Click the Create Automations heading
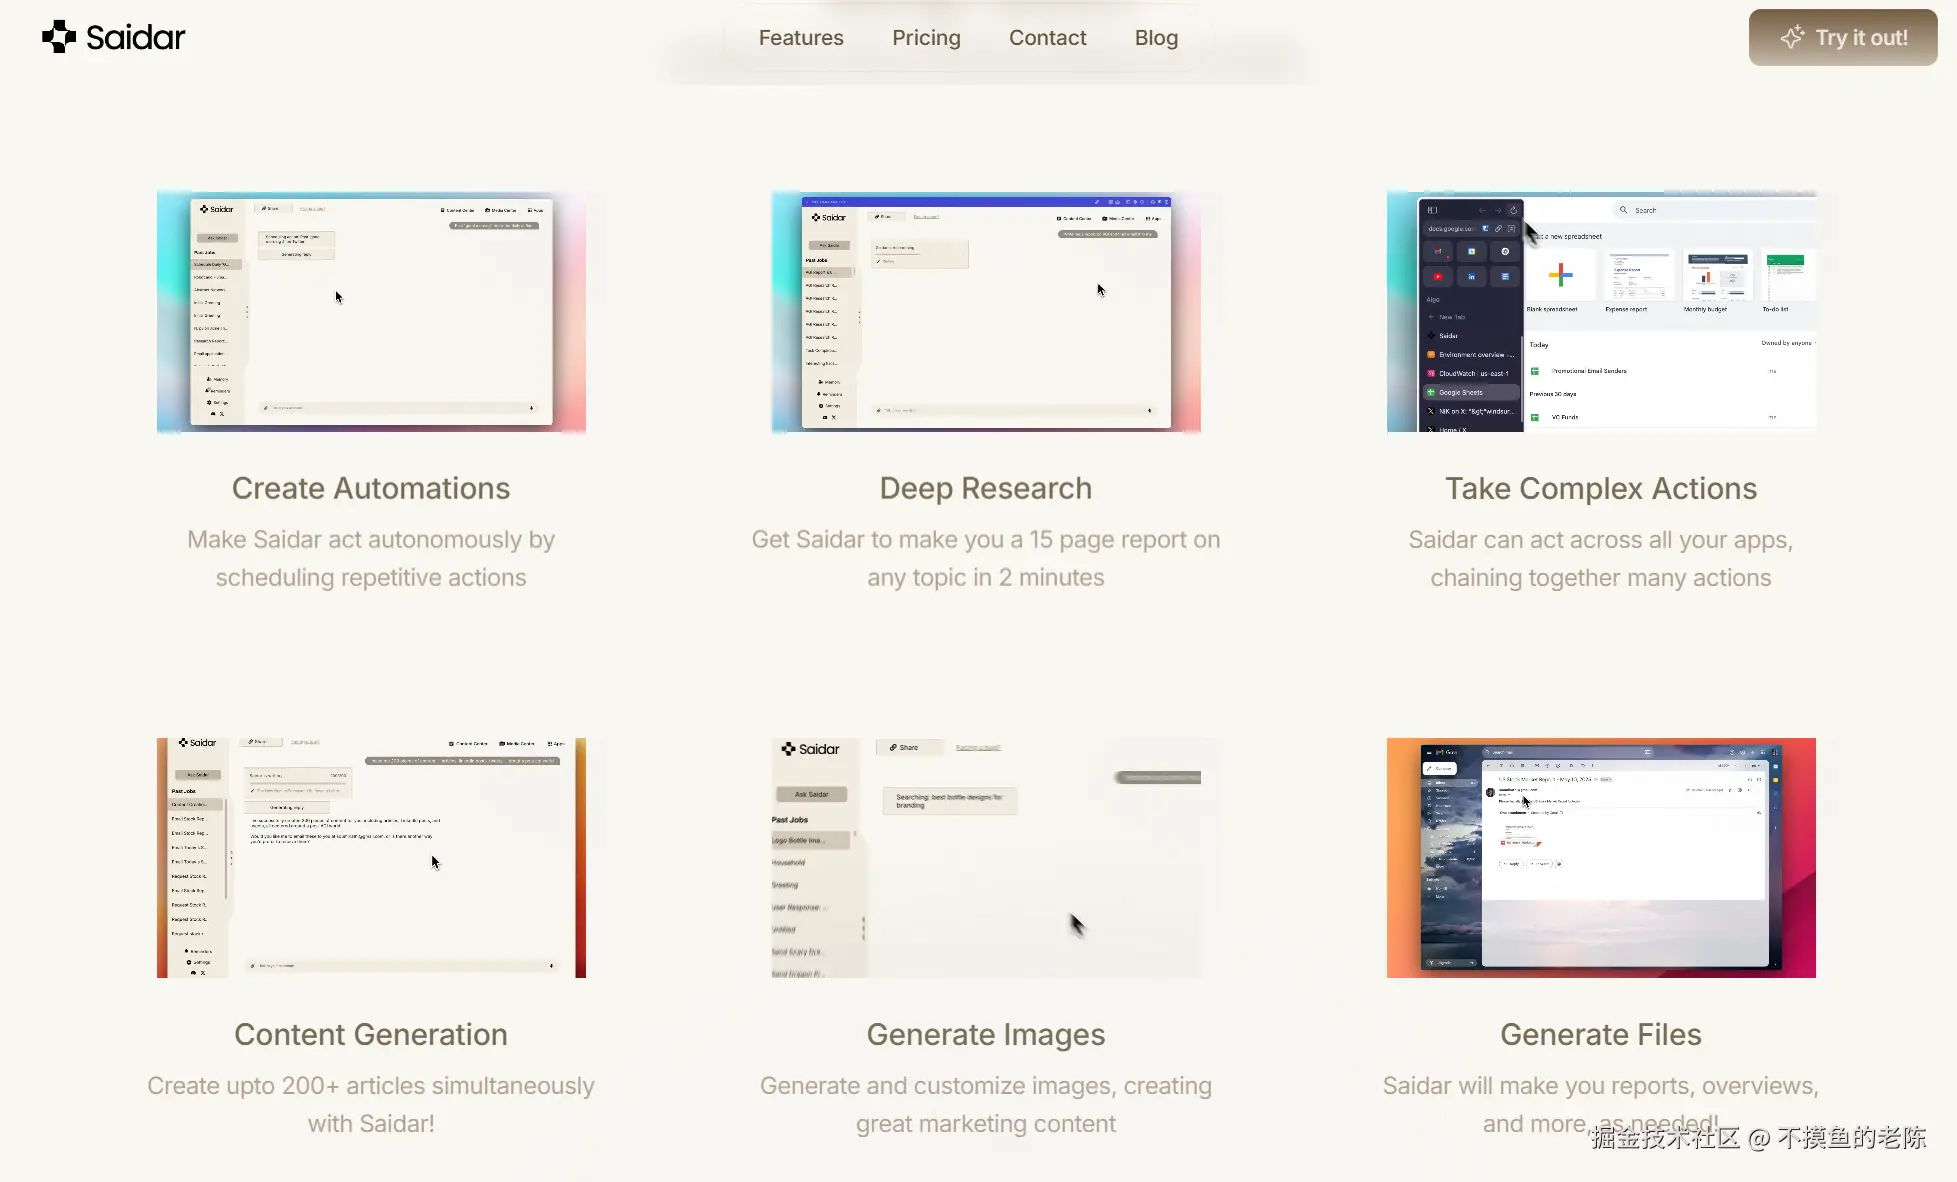 coord(371,488)
